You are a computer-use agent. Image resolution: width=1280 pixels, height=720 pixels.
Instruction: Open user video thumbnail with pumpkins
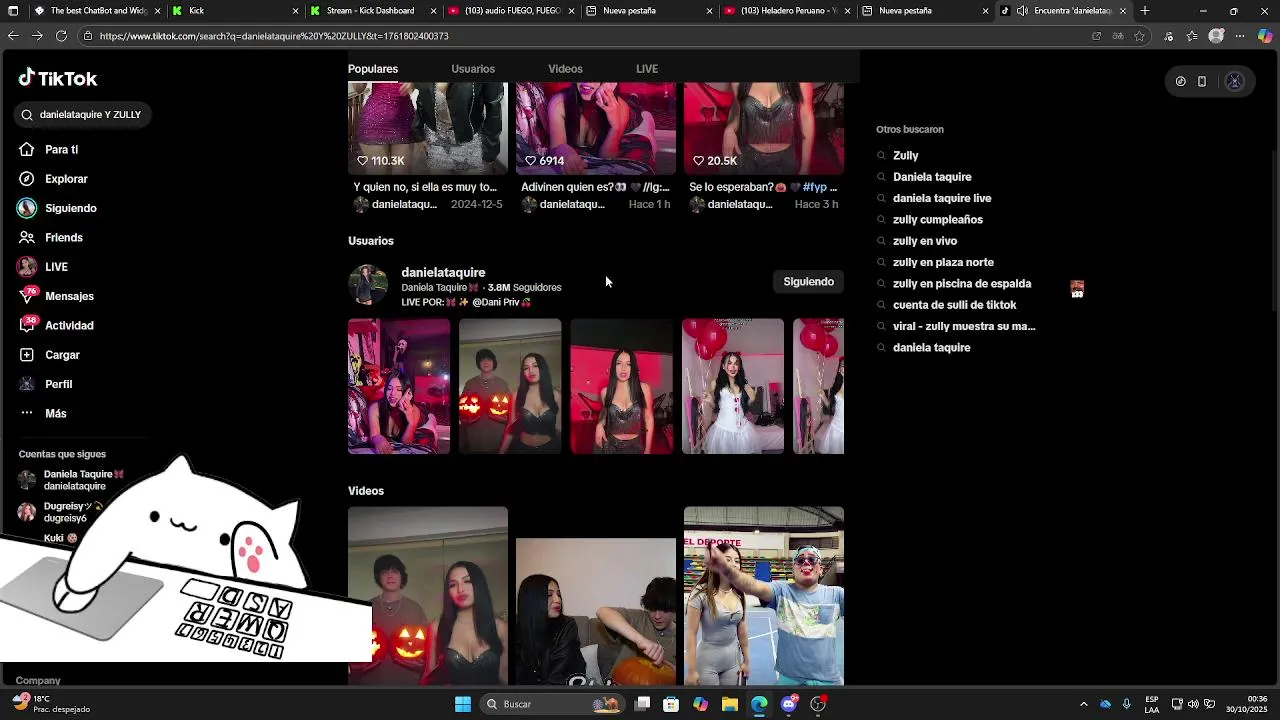point(510,386)
